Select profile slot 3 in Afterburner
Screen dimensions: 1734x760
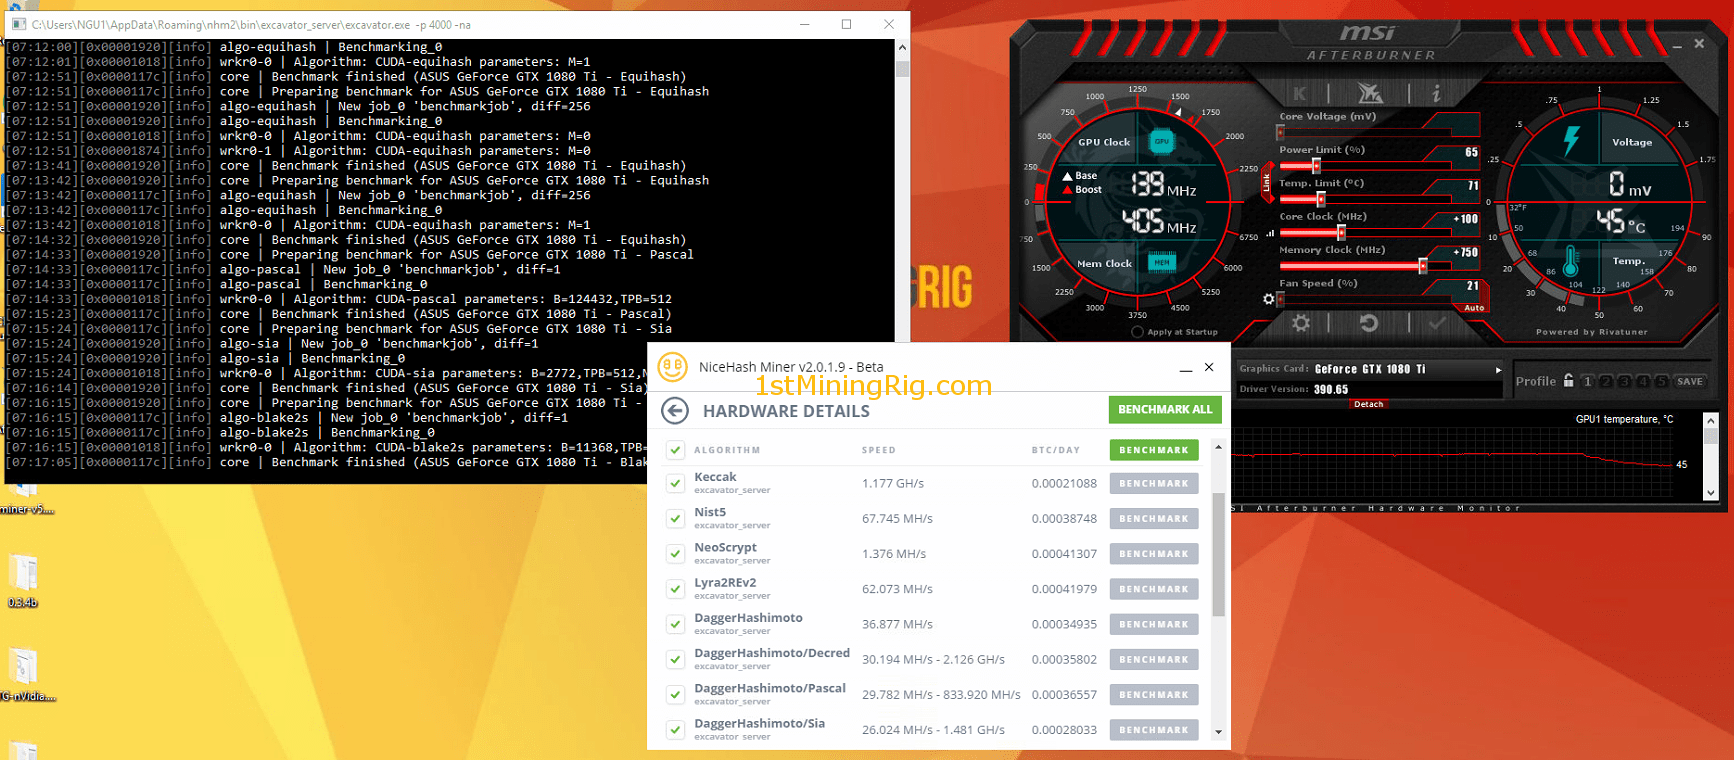[x=1624, y=381]
